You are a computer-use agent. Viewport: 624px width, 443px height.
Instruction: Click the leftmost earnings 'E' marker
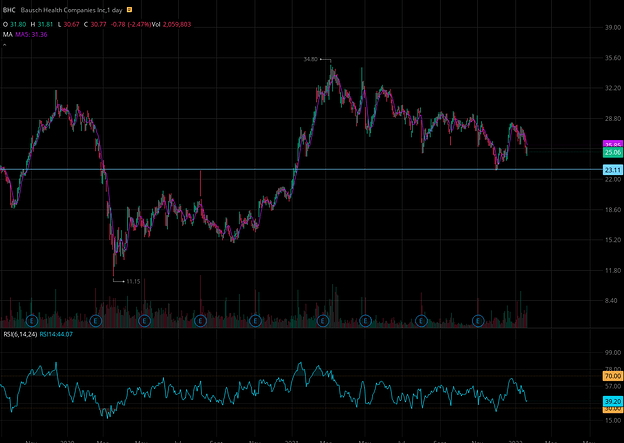click(x=32, y=320)
